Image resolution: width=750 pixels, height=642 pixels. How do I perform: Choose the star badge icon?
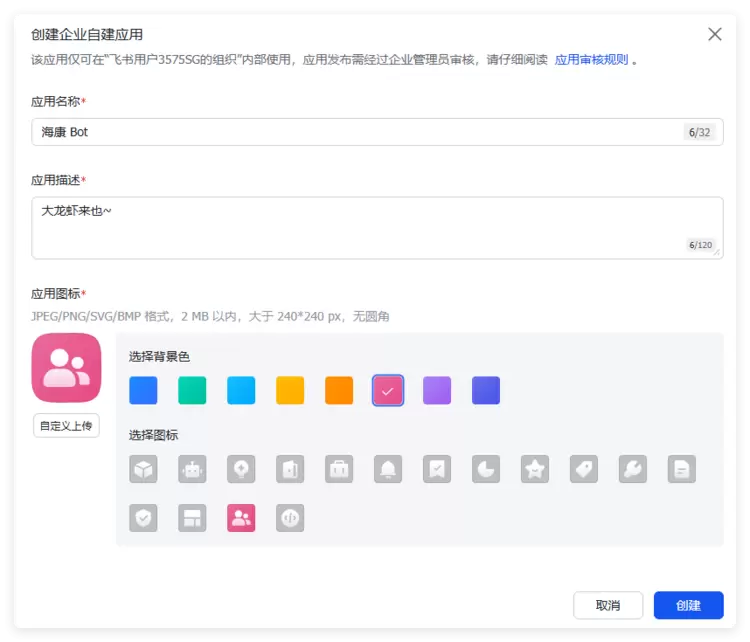tap(535, 469)
